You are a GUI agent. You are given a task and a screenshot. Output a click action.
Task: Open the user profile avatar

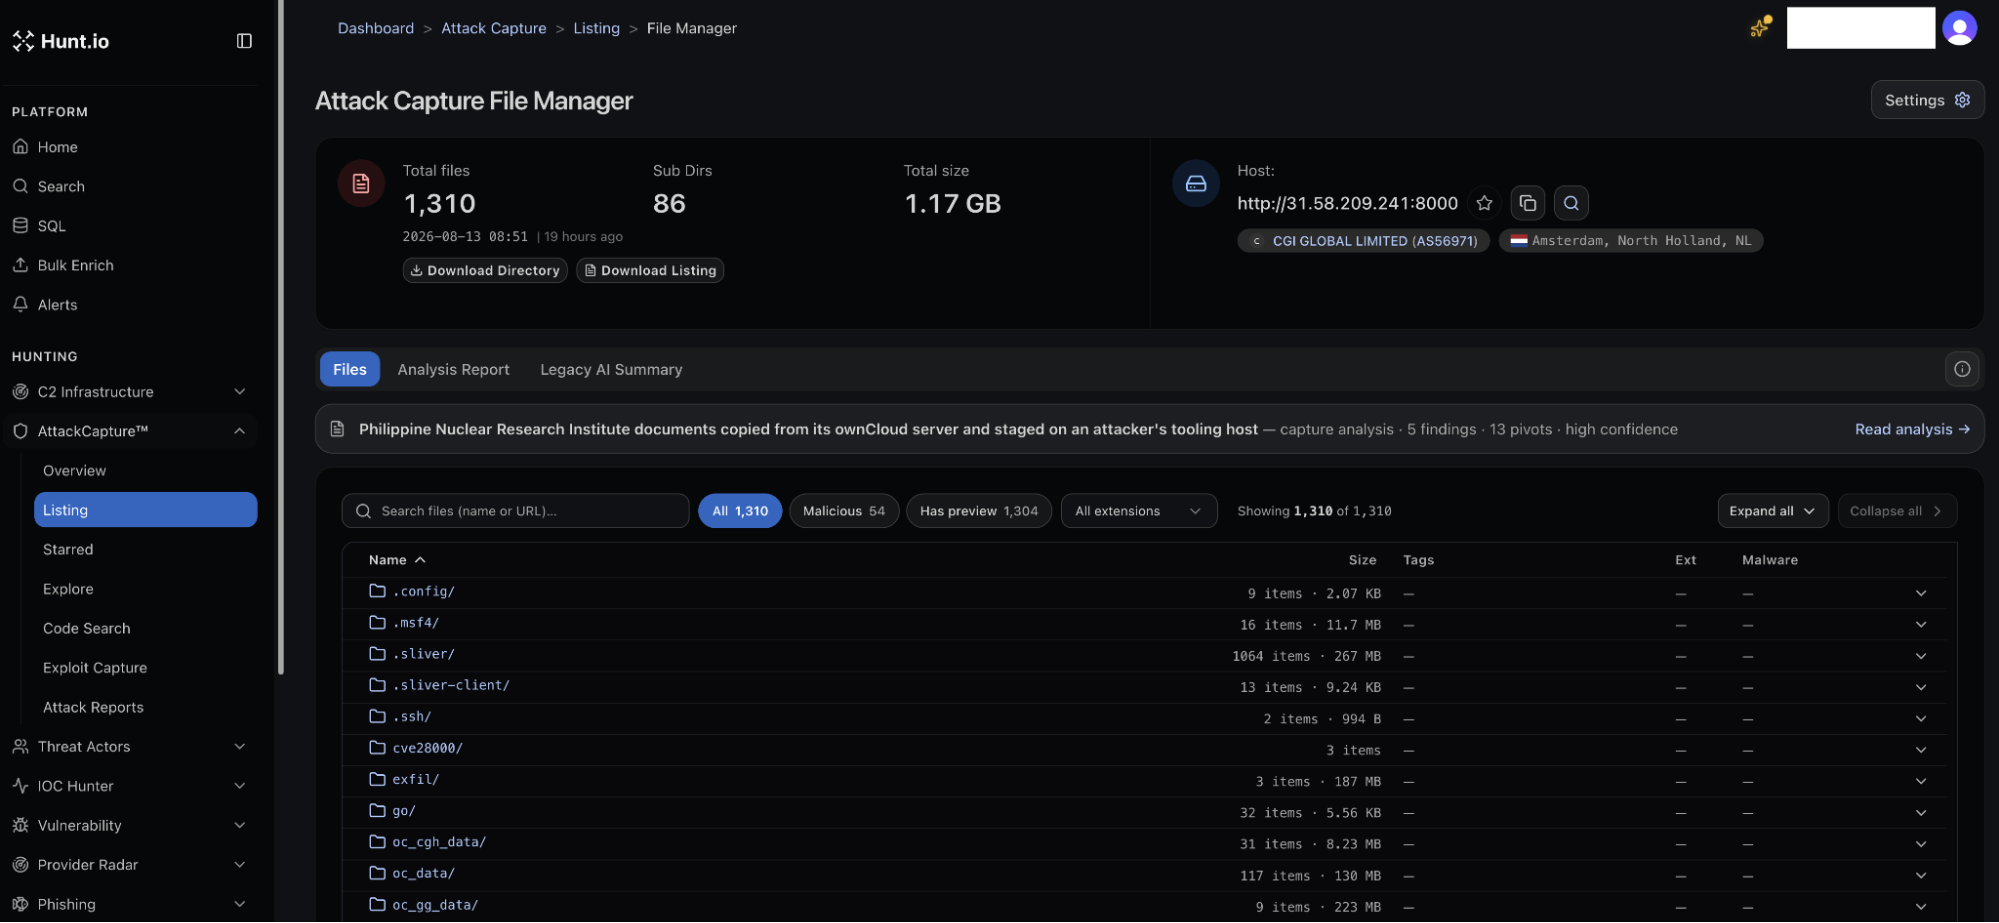1959,28
